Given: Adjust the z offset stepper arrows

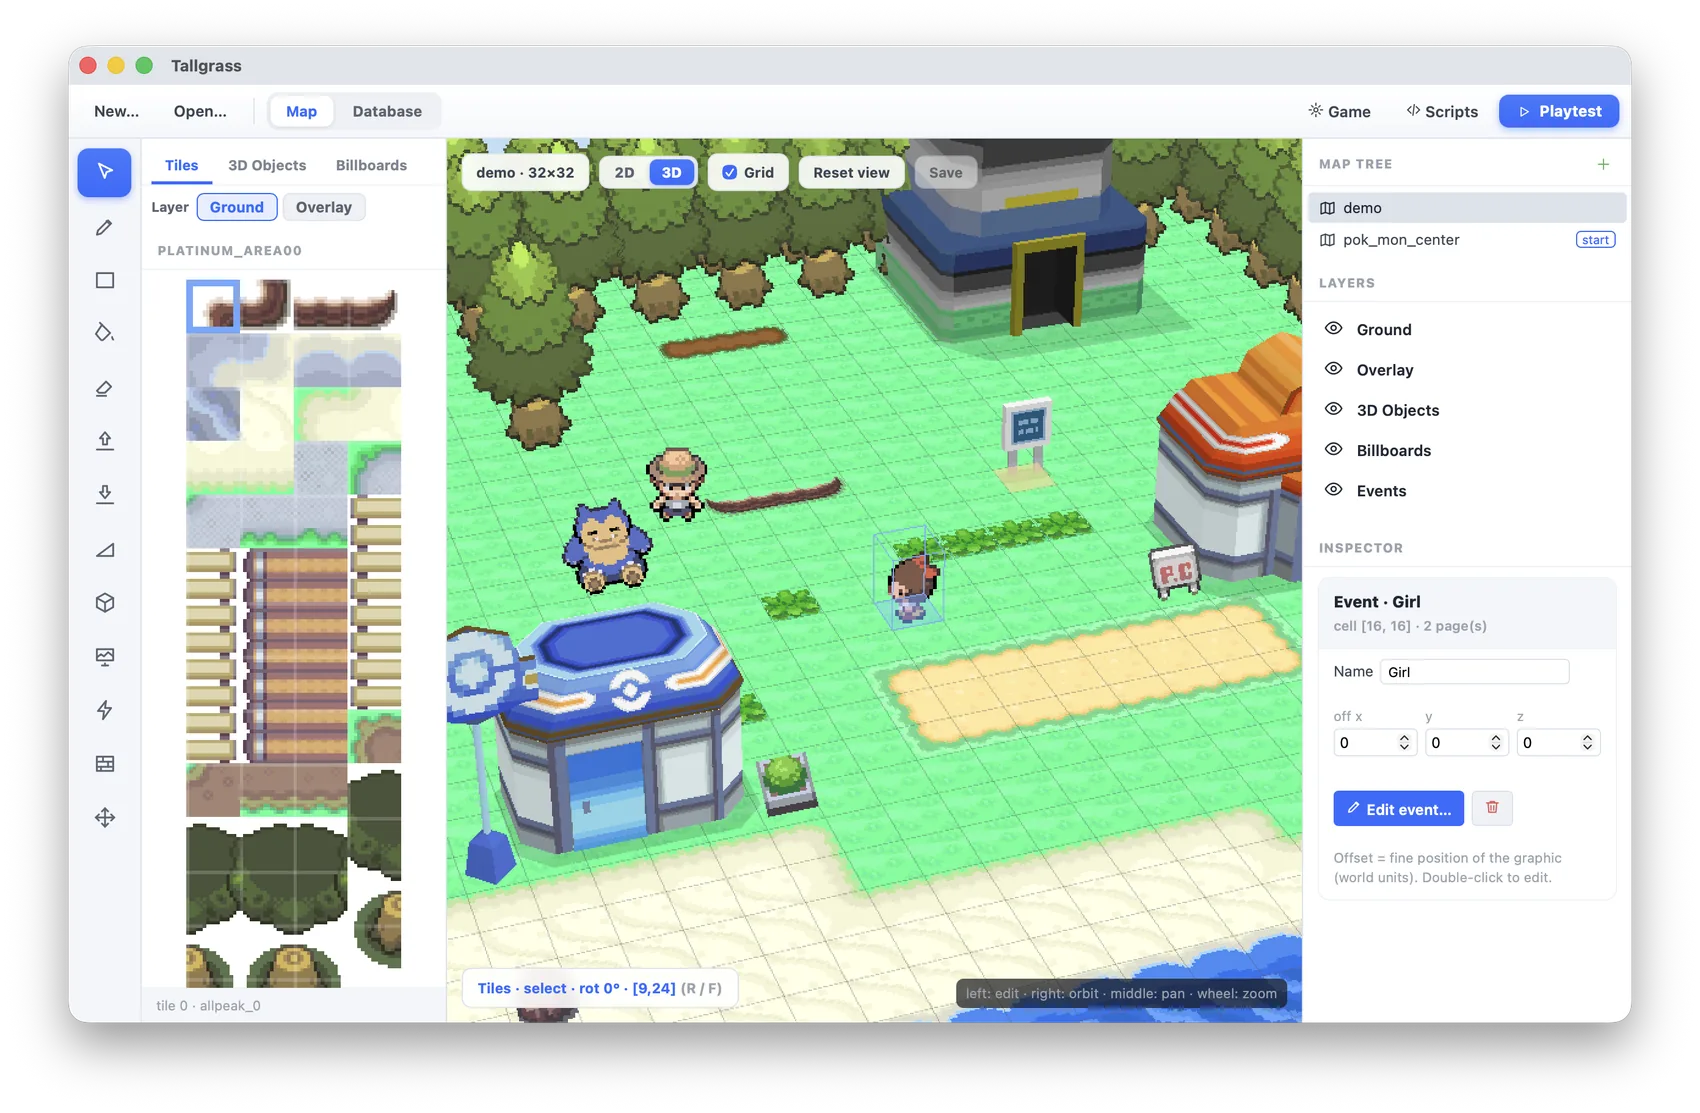Looking at the screenshot, I should point(1587,742).
